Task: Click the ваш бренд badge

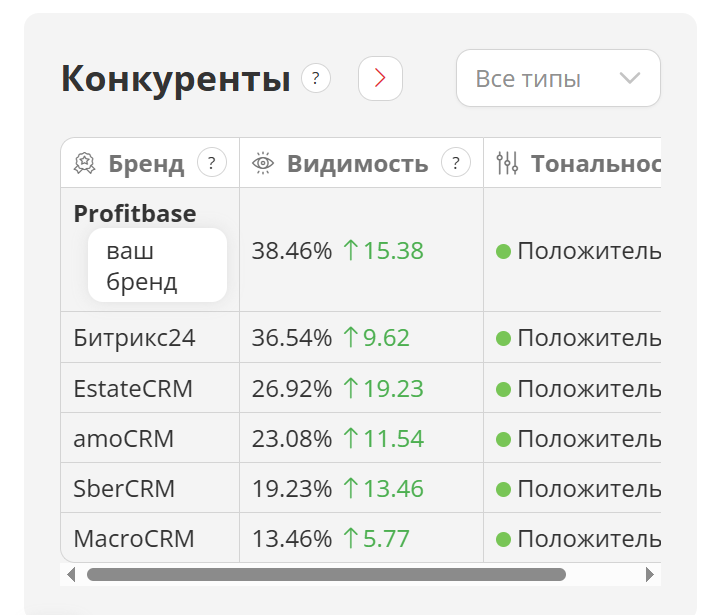Action: click(x=157, y=265)
